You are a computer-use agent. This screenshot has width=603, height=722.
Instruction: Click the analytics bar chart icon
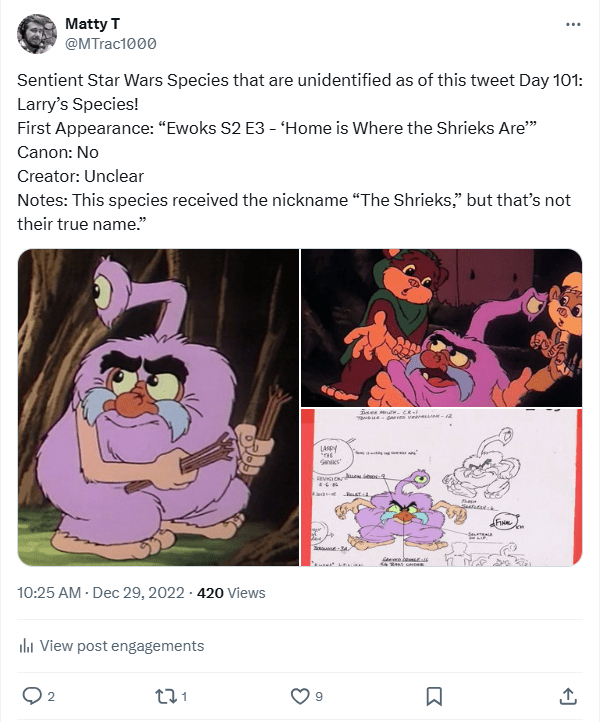pos(26,646)
